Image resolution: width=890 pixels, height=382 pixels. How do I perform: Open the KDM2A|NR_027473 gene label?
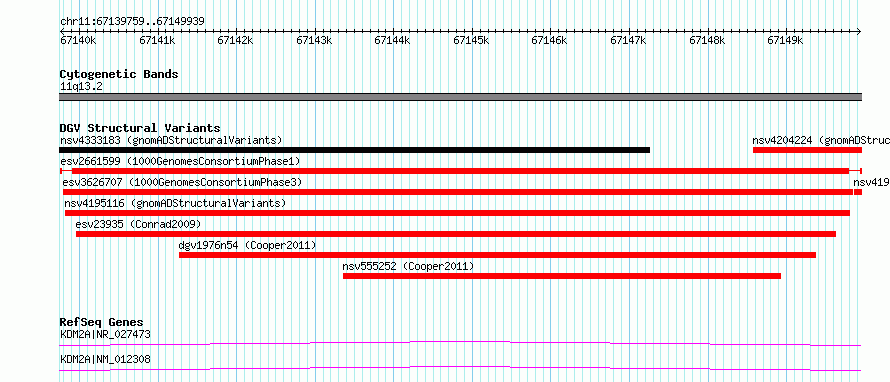105,334
